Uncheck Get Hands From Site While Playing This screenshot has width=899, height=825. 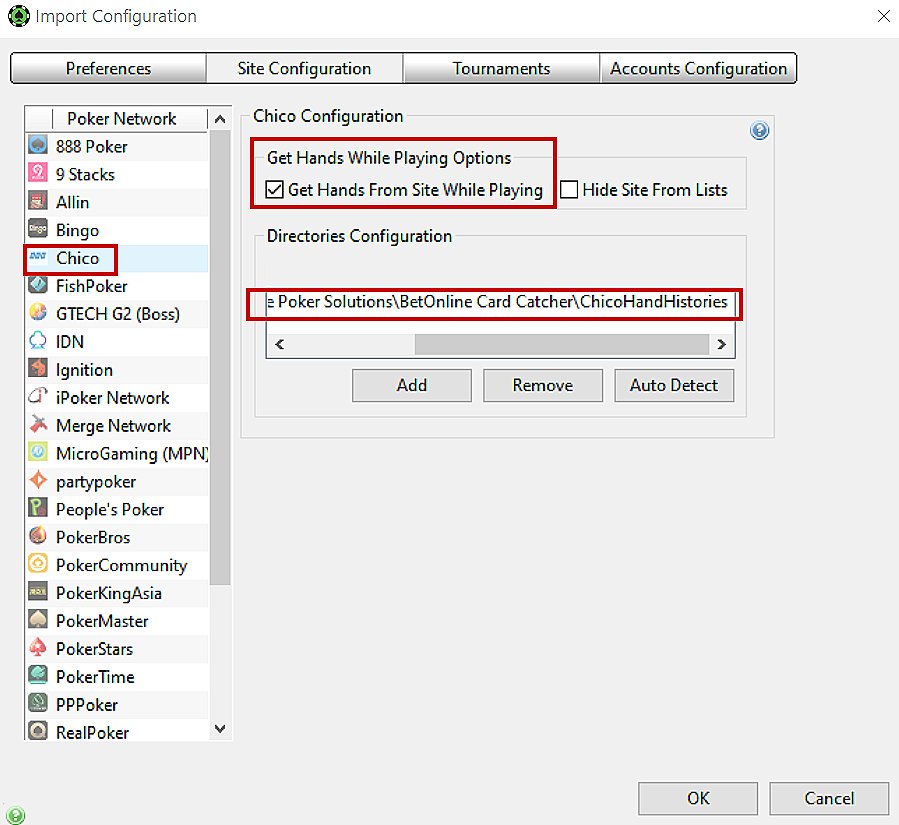[x=275, y=189]
